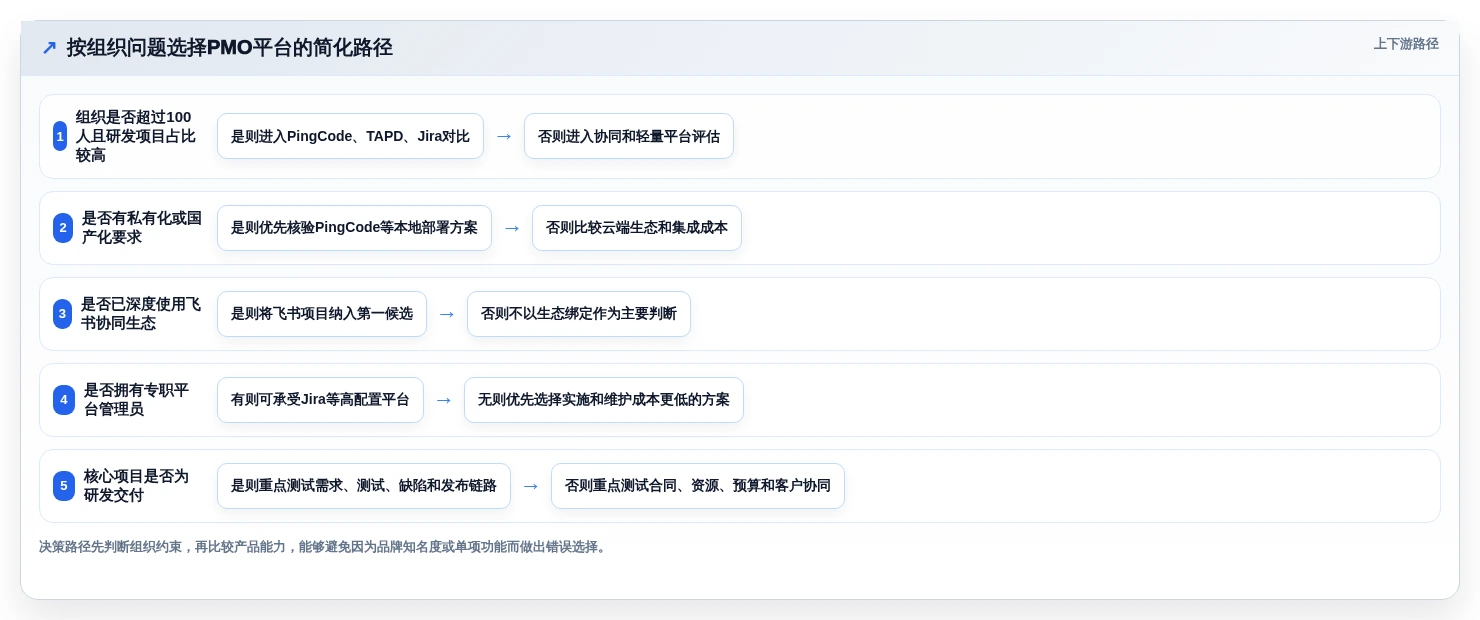The width and height of the screenshot is (1480, 620).
Task: Click the arrow icon beside the title
Action: click(x=49, y=48)
